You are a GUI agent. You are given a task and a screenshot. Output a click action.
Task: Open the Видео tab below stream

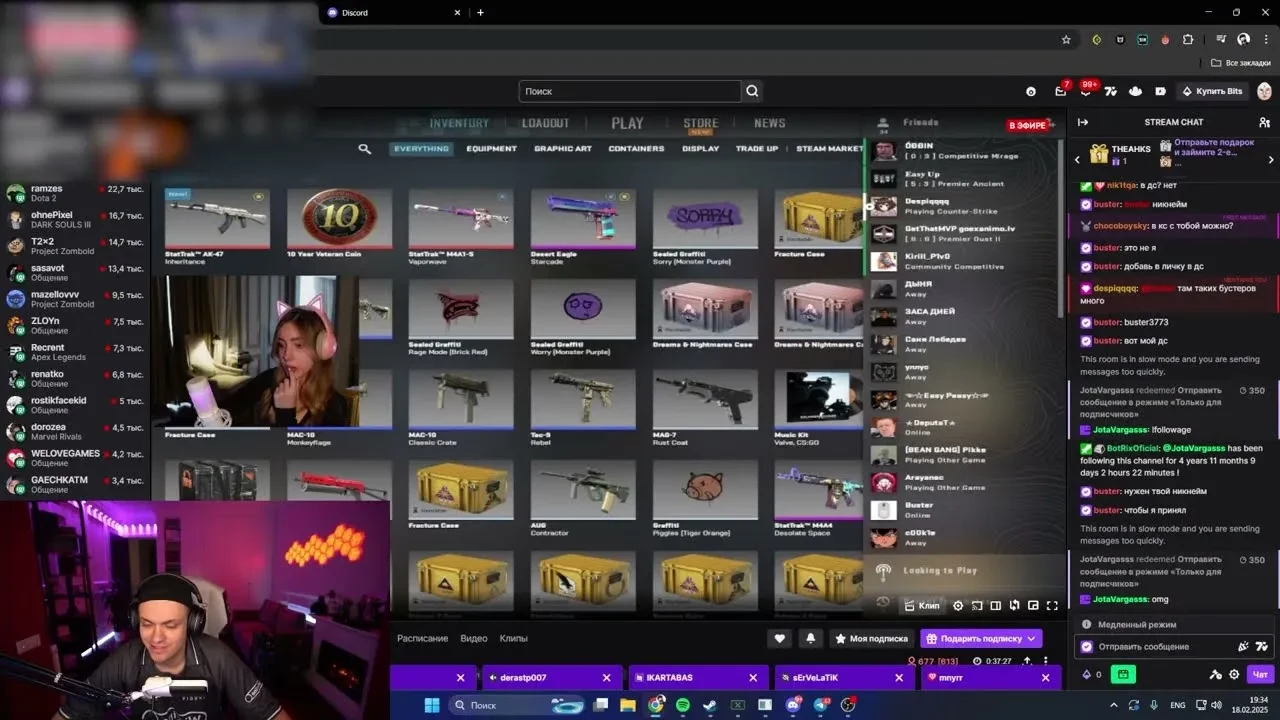click(x=473, y=638)
